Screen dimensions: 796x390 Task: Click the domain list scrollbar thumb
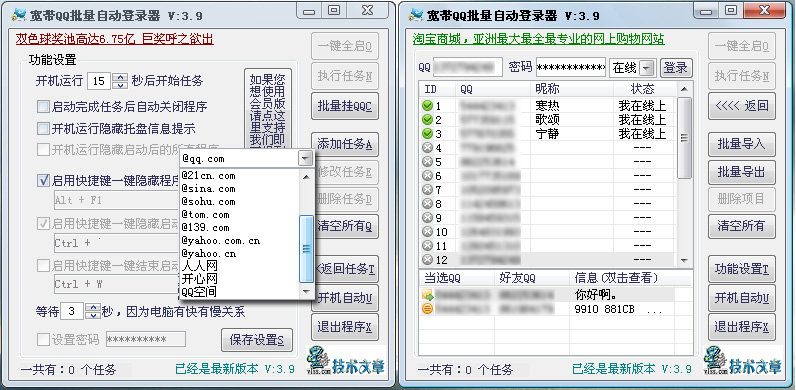point(306,248)
